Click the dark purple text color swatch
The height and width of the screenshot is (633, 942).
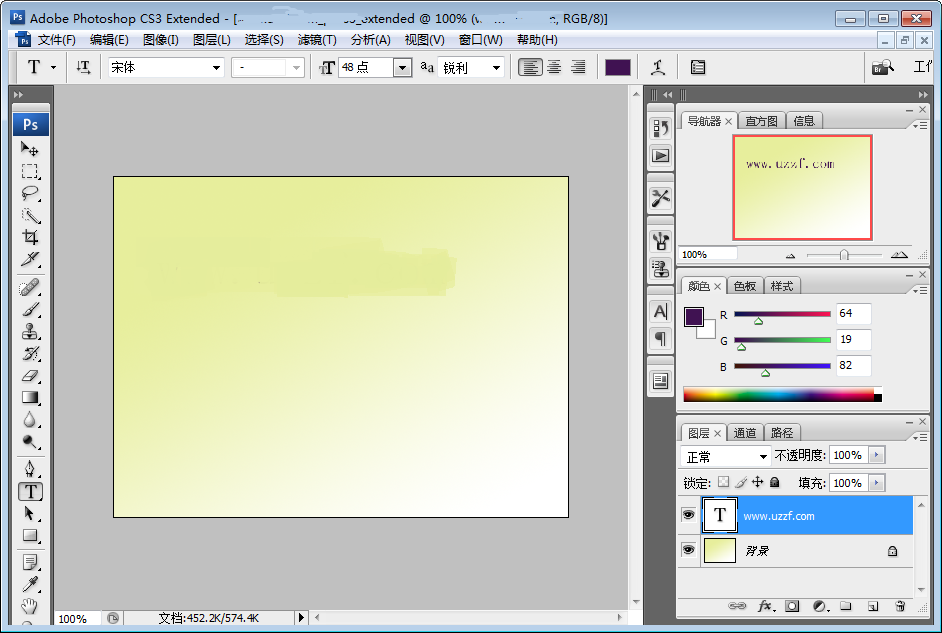[x=617, y=67]
